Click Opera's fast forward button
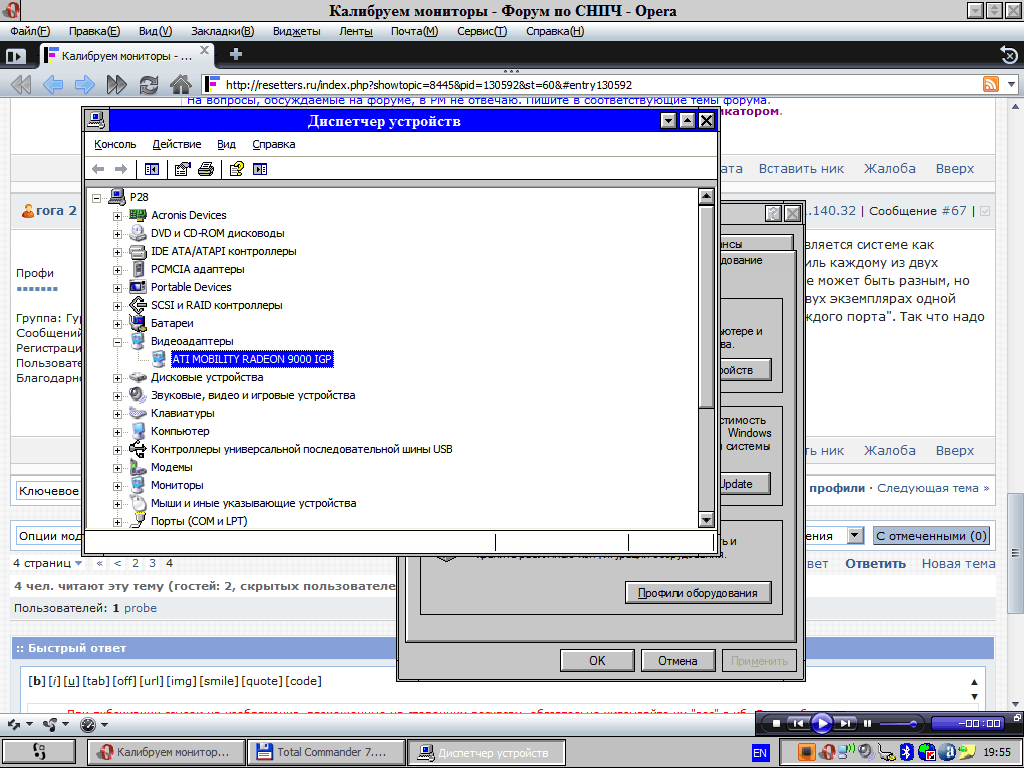This screenshot has width=1024, height=768. (117, 84)
